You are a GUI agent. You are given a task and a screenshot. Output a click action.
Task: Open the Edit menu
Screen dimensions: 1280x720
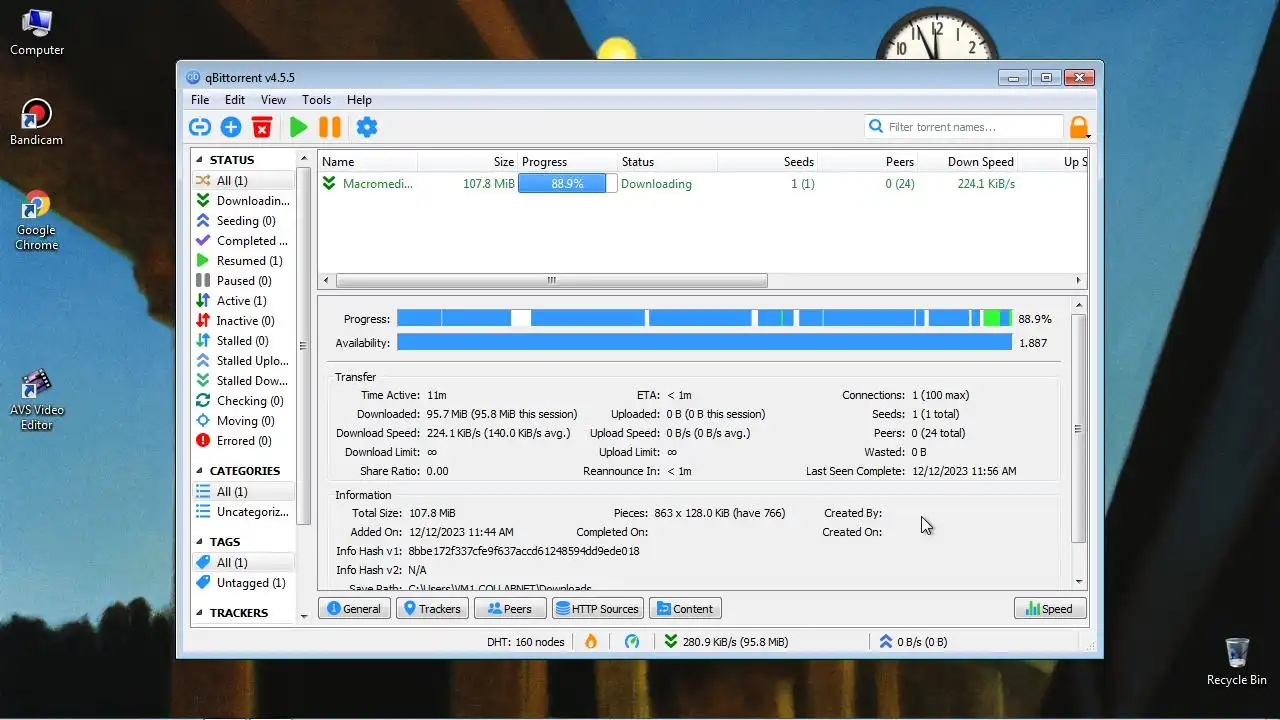235,100
